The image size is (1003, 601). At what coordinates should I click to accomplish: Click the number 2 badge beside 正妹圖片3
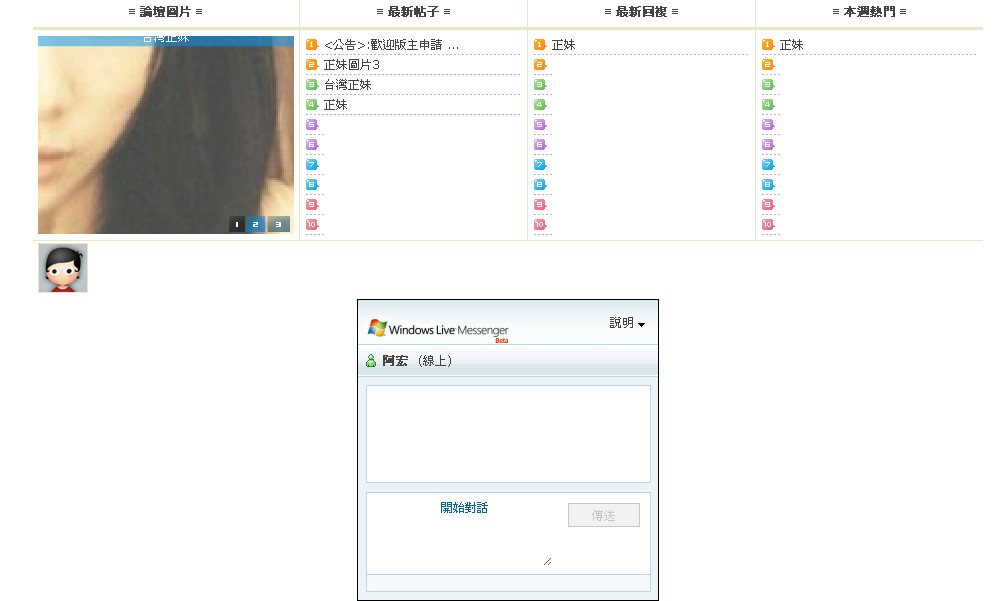[312, 65]
